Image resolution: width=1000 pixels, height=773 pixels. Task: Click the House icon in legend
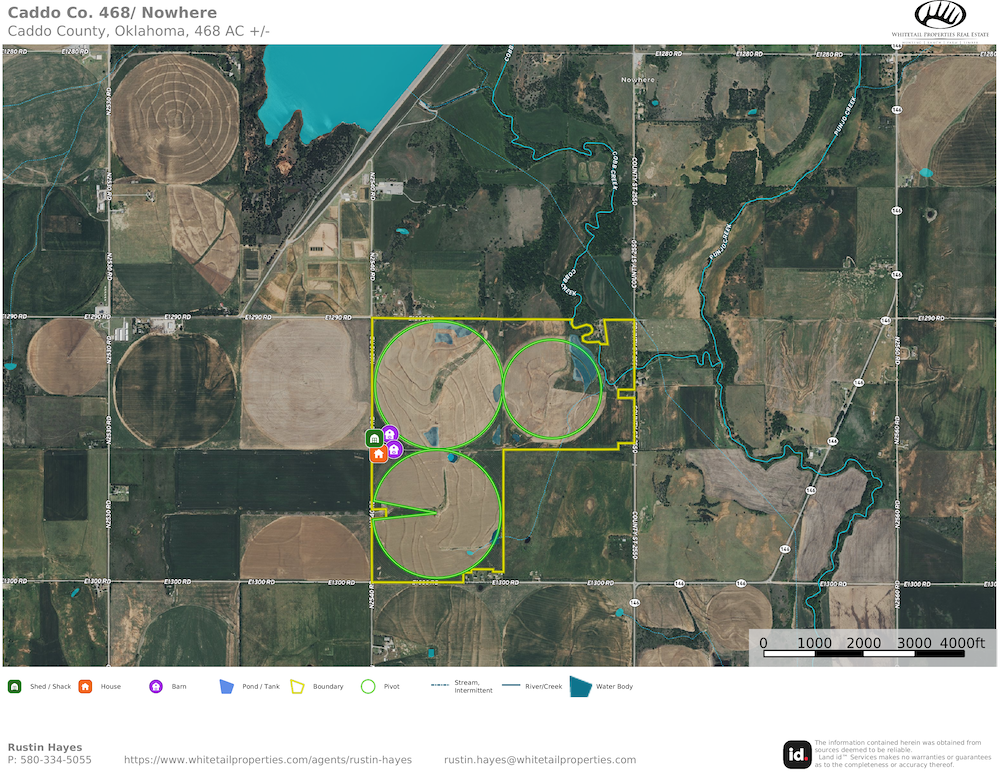coord(85,687)
